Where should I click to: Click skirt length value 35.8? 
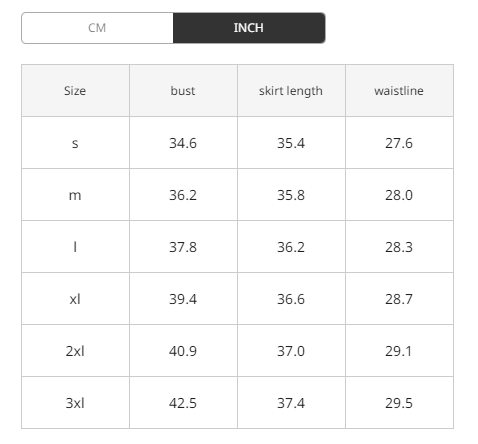291,195
